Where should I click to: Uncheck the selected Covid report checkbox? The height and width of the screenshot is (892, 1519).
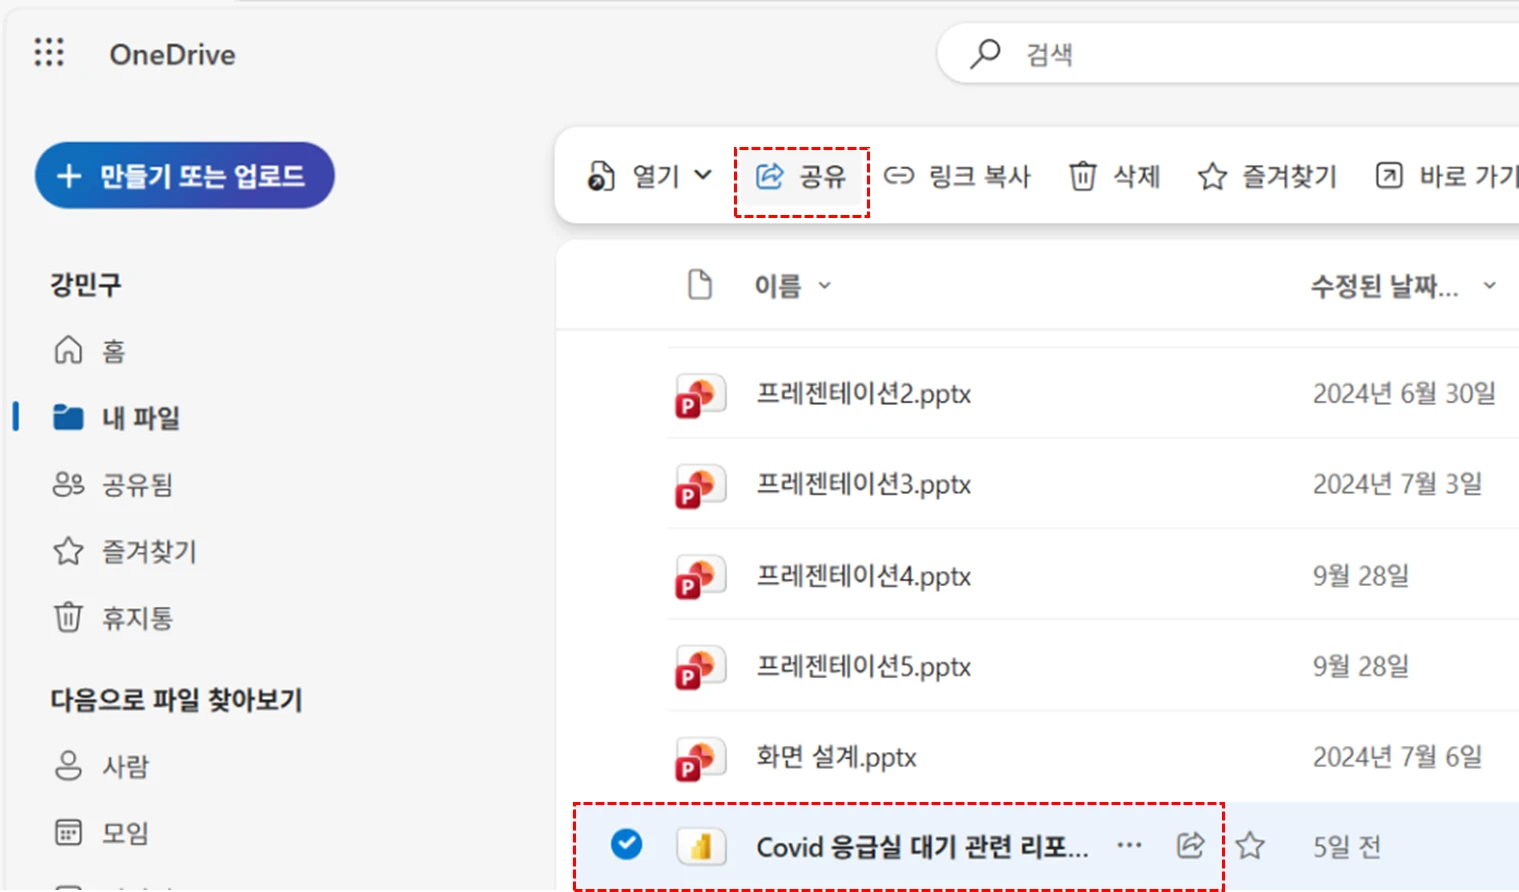(627, 845)
